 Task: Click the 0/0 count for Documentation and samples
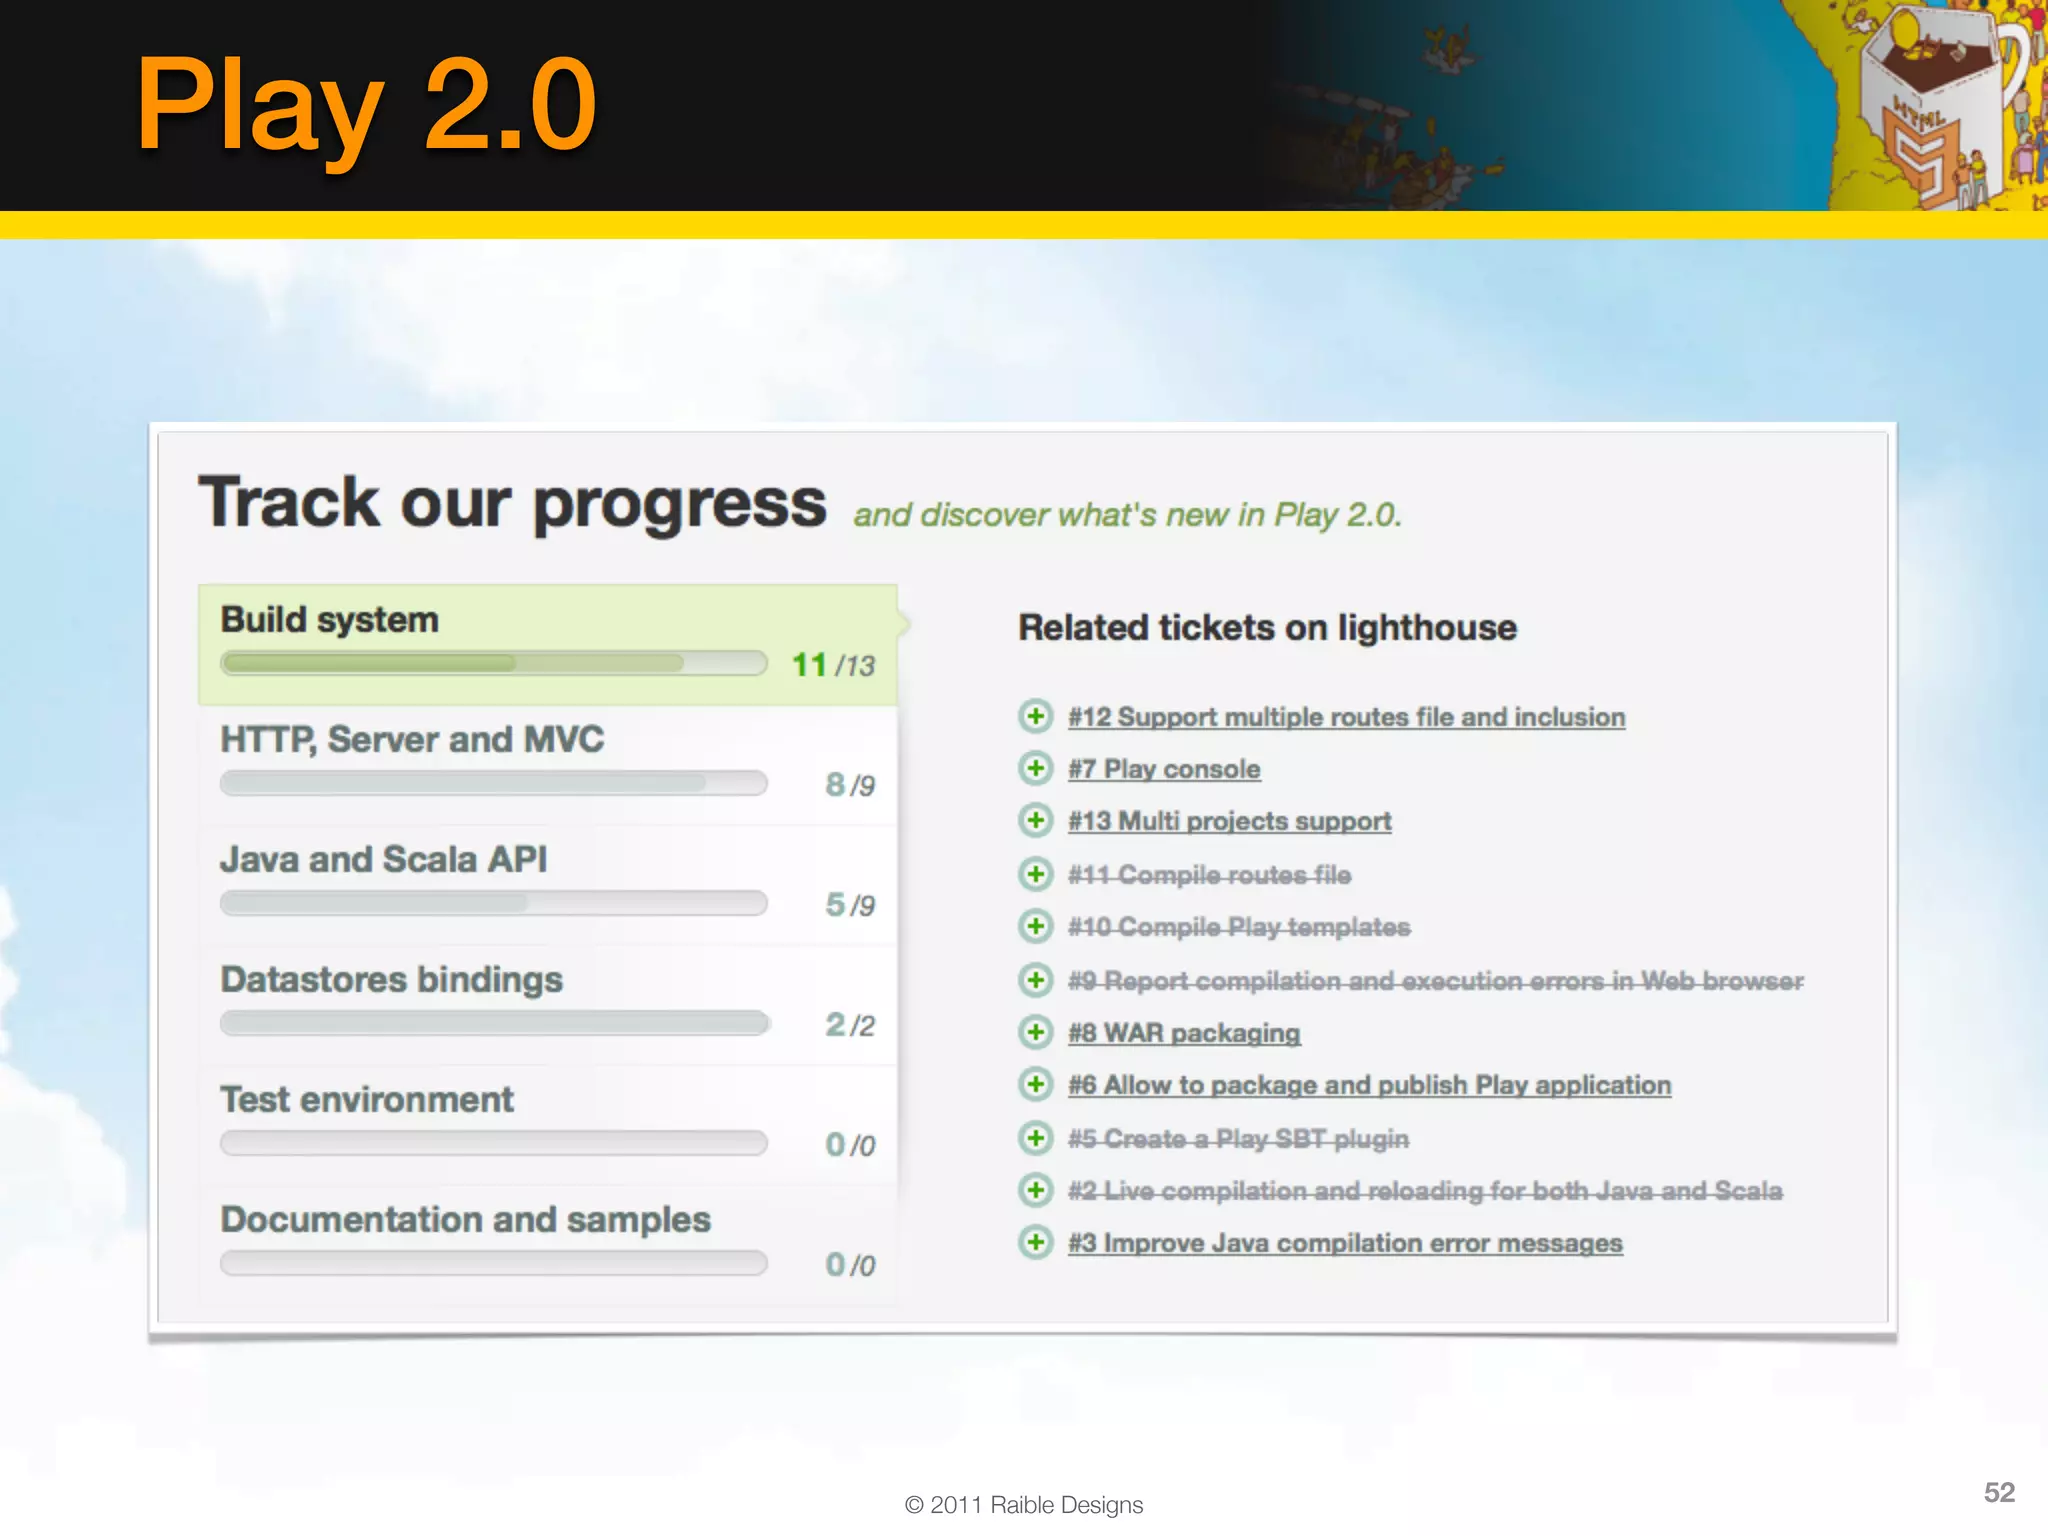tap(850, 1265)
